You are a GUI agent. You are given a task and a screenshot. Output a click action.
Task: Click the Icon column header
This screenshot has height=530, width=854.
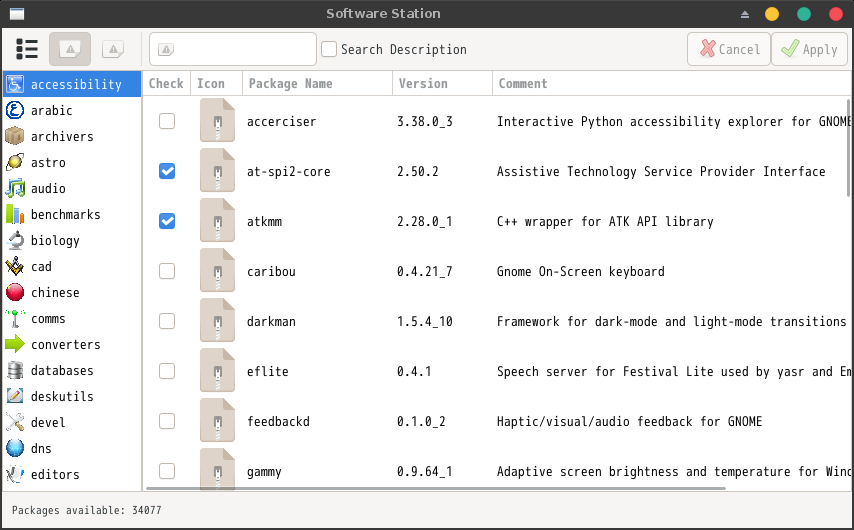(x=216, y=83)
